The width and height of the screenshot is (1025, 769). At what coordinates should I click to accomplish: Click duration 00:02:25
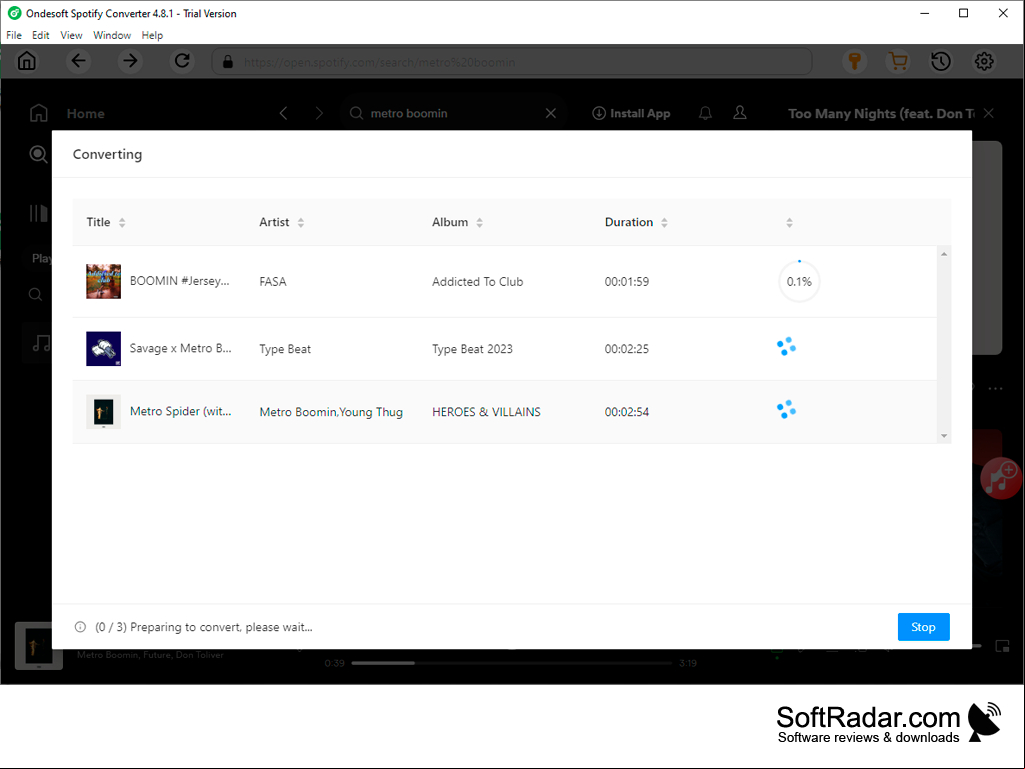[x=627, y=349]
